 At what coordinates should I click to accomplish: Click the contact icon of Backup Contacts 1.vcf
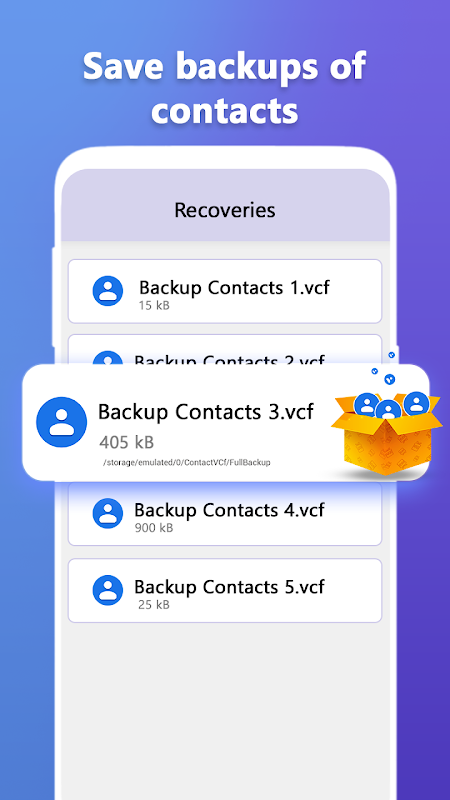[x=108, y=291]
